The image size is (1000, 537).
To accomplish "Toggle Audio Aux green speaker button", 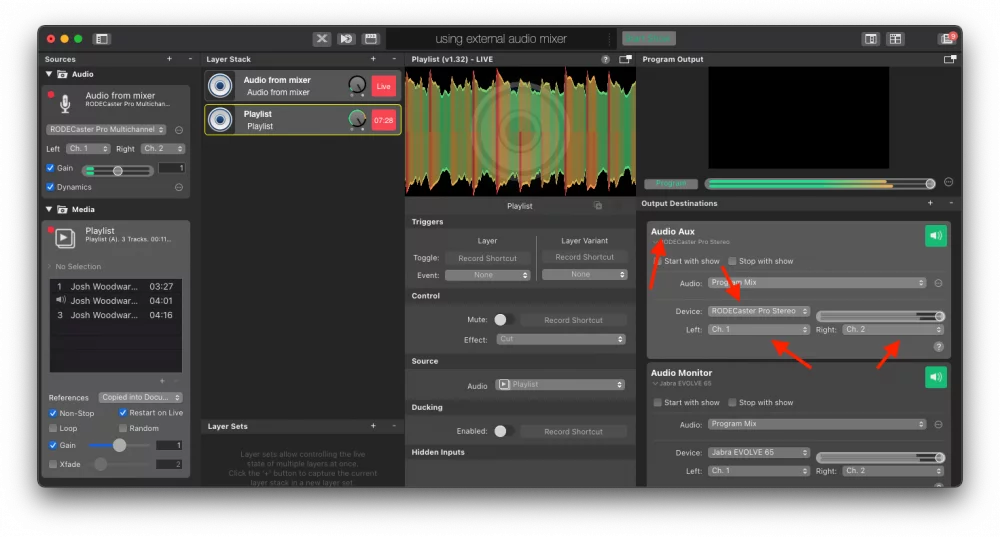I will [936, 236].
